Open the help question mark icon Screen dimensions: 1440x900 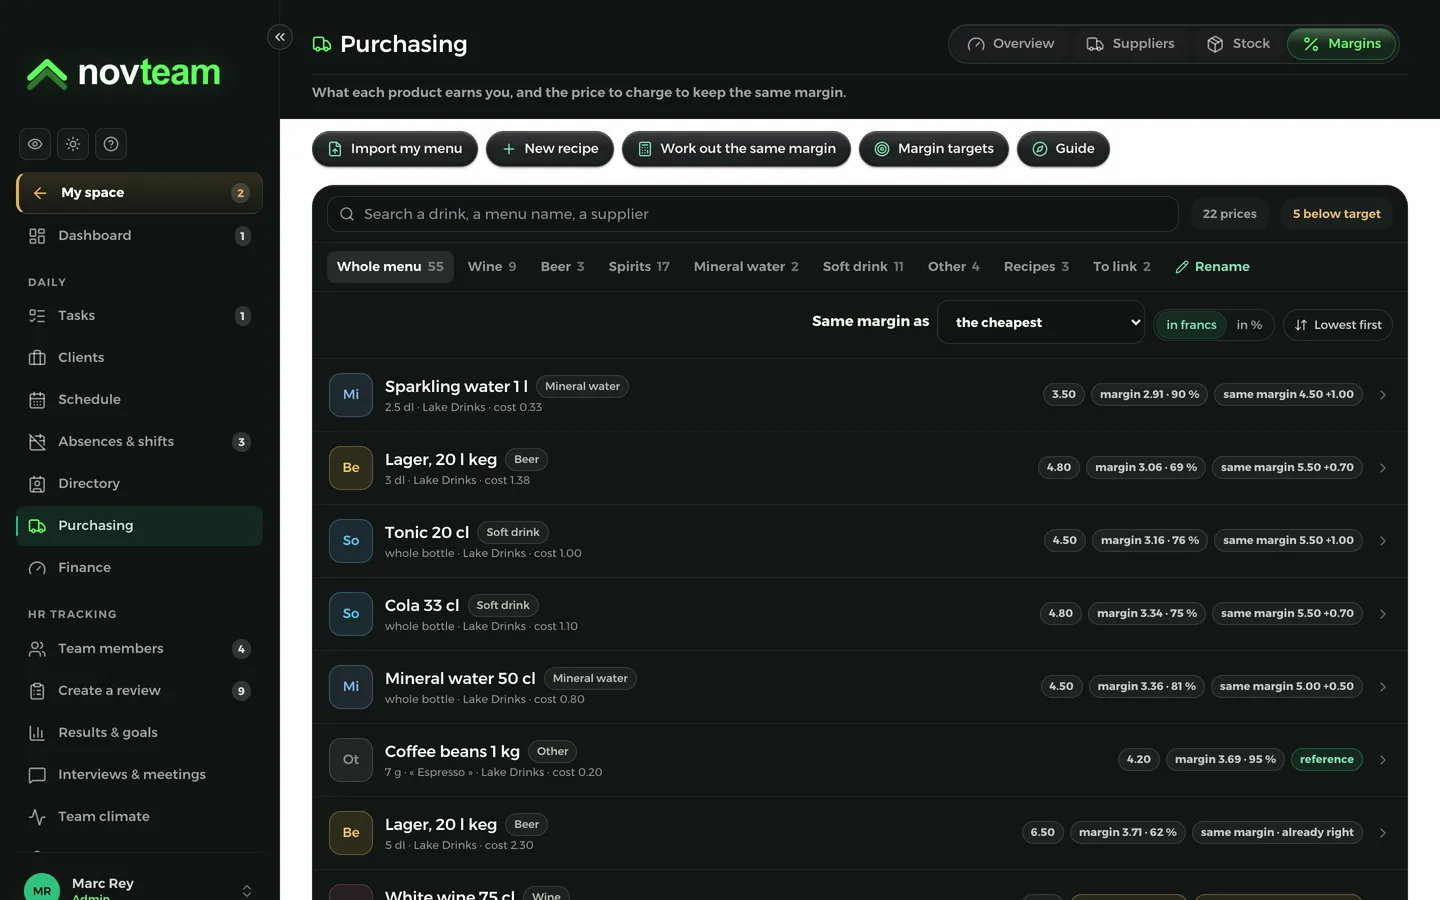coord(111,144)
